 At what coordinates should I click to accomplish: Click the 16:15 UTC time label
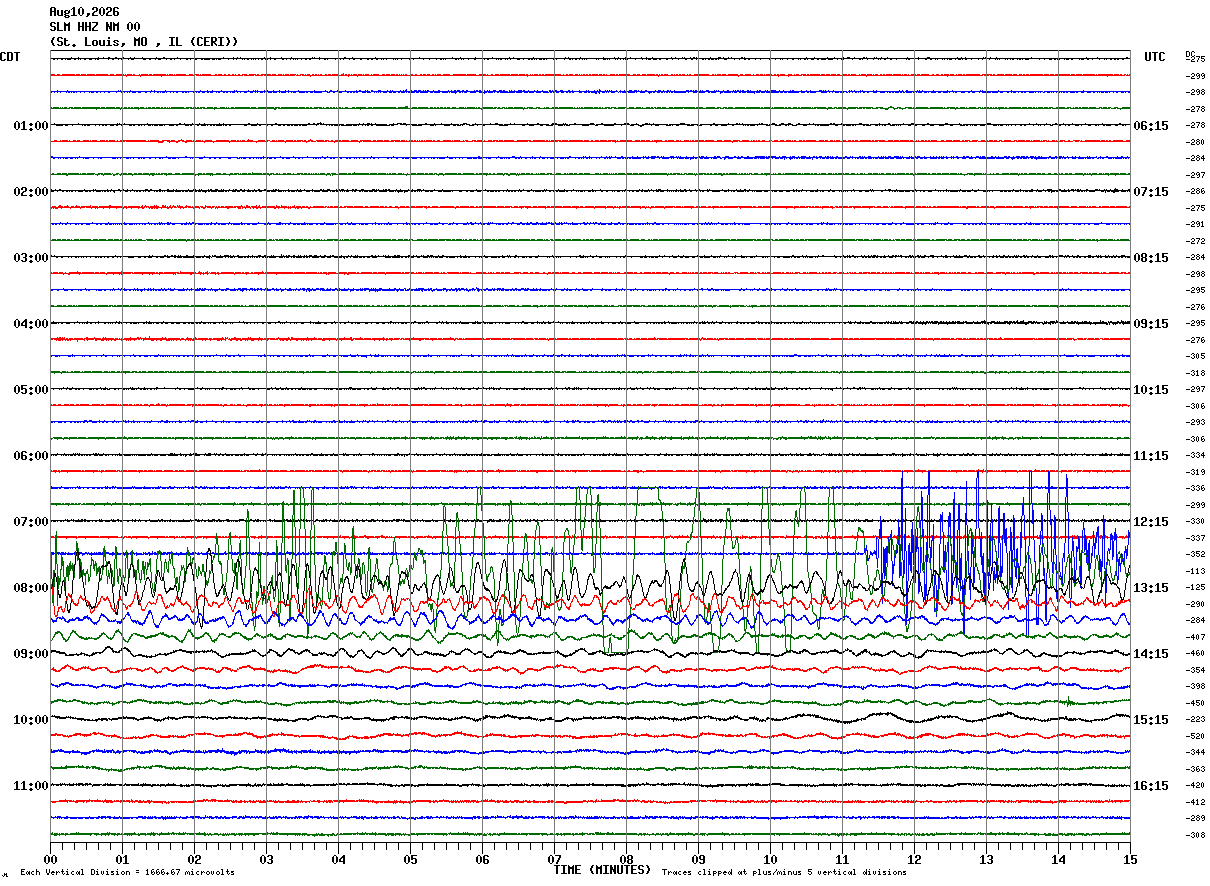pos(1151,786)
